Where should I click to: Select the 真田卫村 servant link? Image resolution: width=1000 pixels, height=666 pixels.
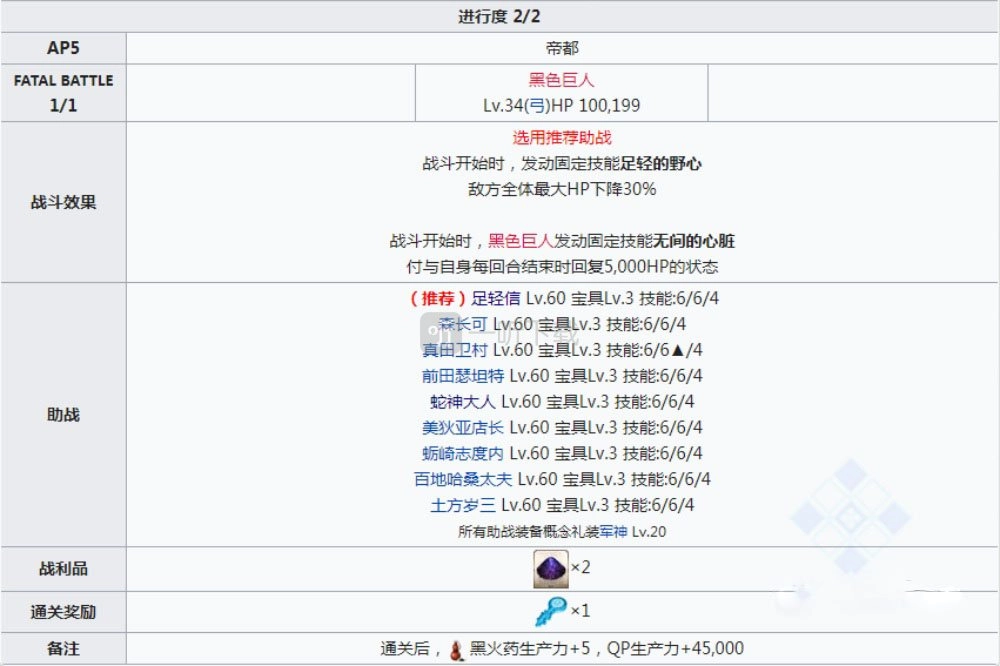click(456, 350)
